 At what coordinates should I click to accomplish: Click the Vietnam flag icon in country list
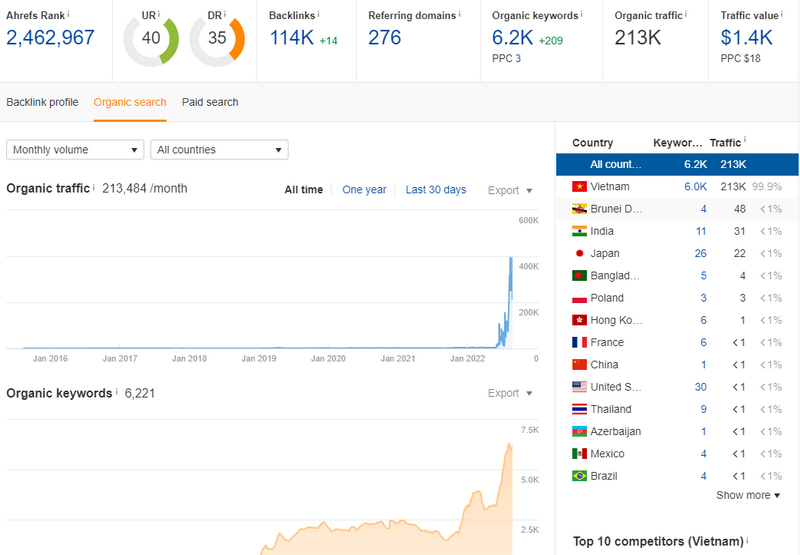click(579, 187)
